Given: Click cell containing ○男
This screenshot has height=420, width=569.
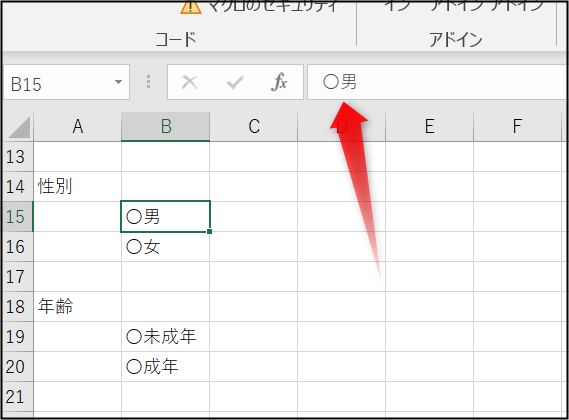Looking at the screenshot, I should tap(165, 217).
